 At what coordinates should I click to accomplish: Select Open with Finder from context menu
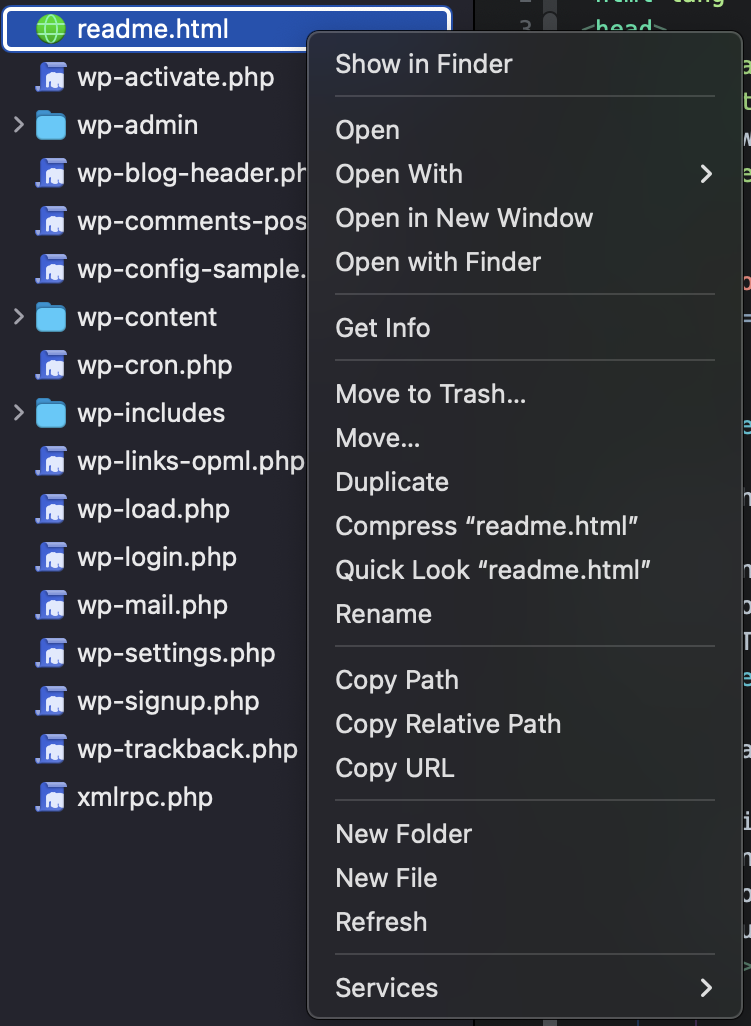[438, 262]
